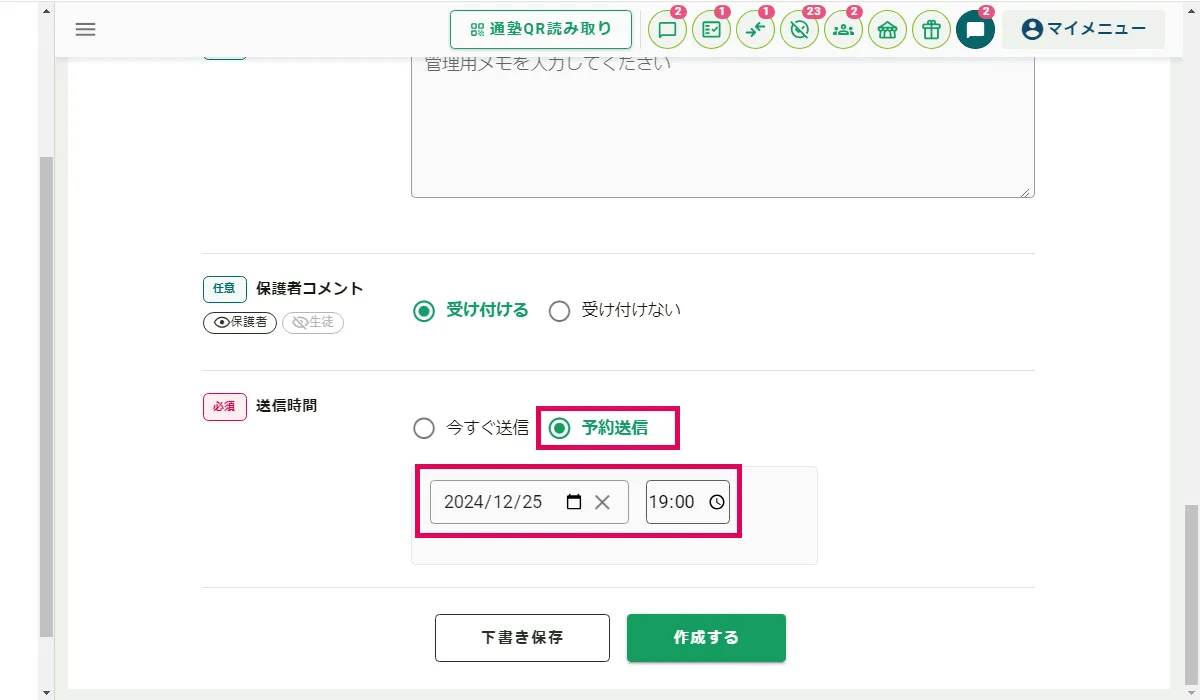Open the マイメニュー menu

point(1083,29)
